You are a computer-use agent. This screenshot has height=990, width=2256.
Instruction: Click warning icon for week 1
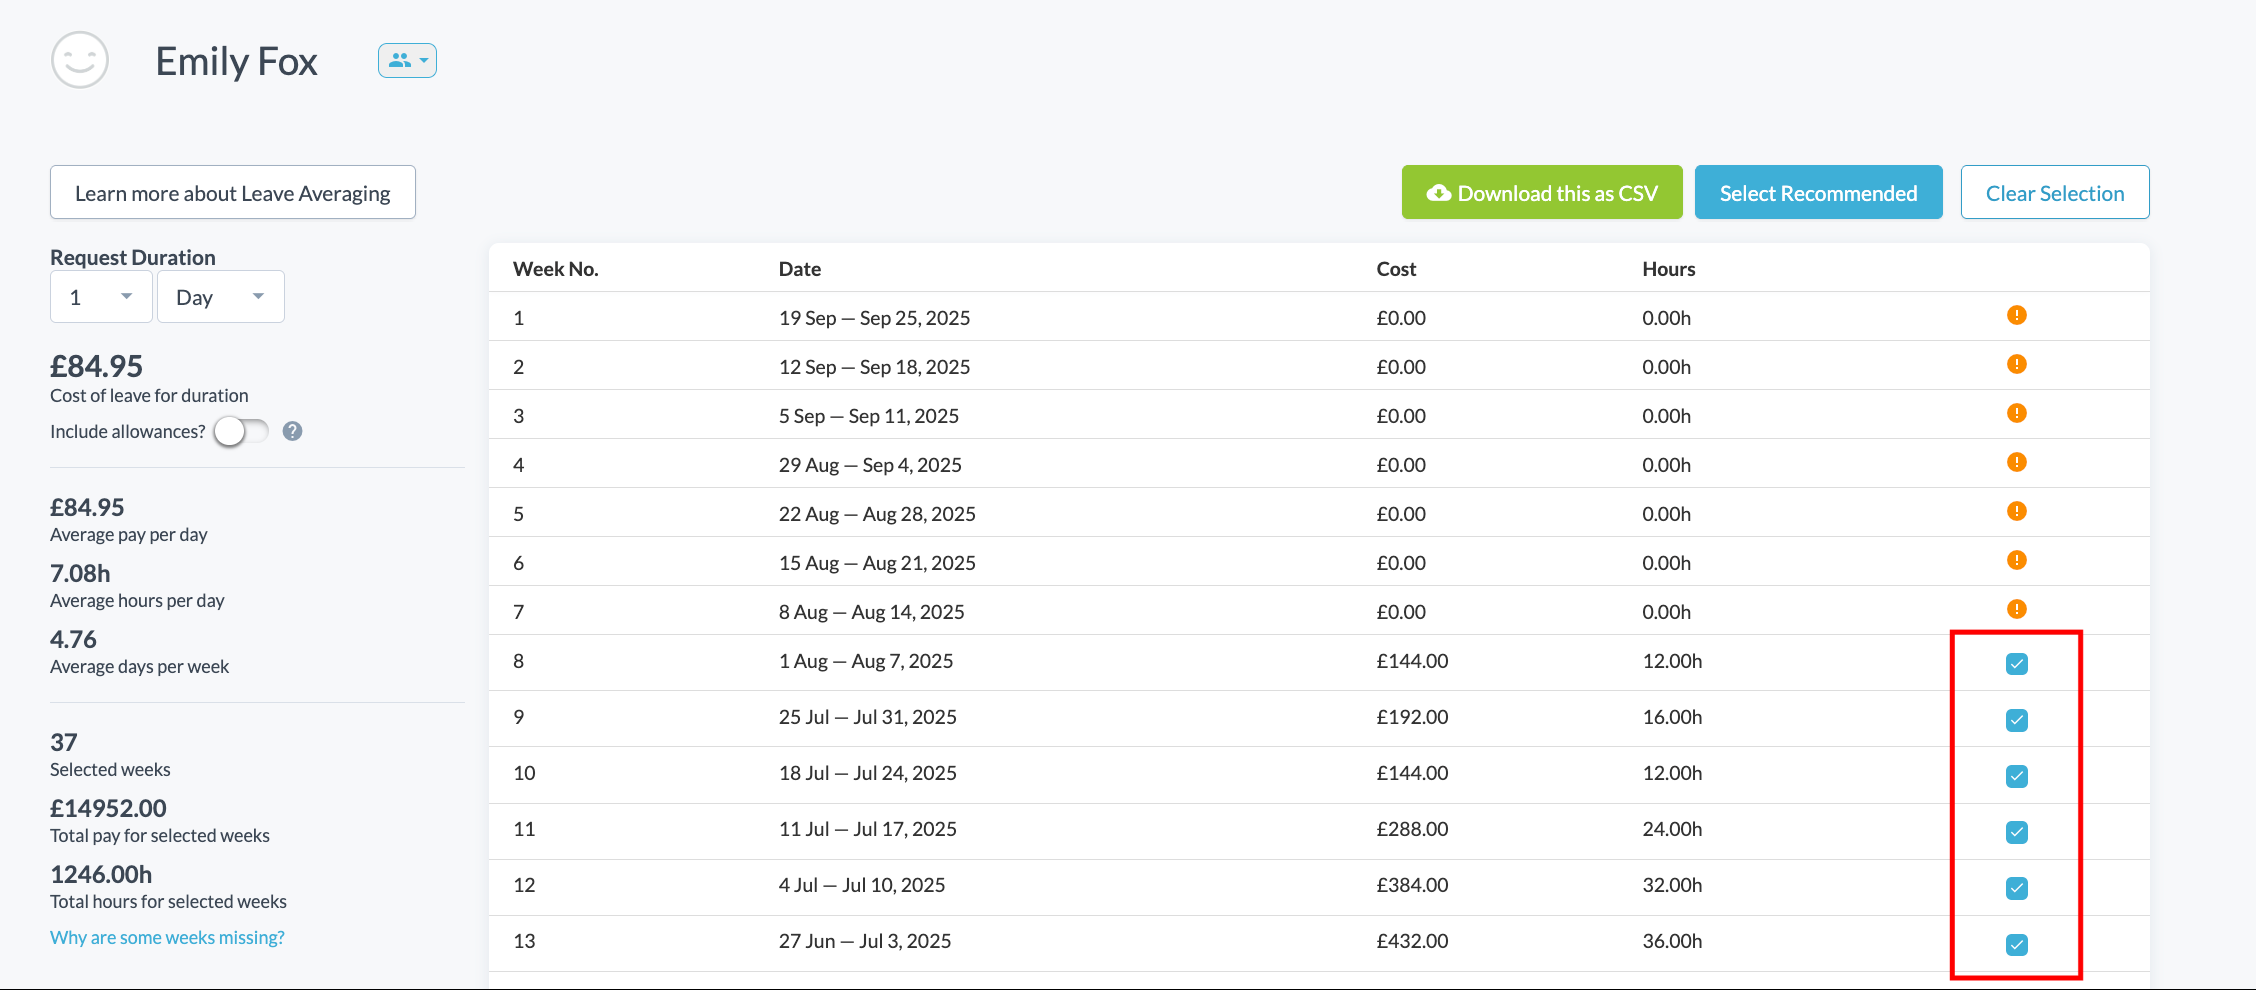click(x=2016, y=316)
